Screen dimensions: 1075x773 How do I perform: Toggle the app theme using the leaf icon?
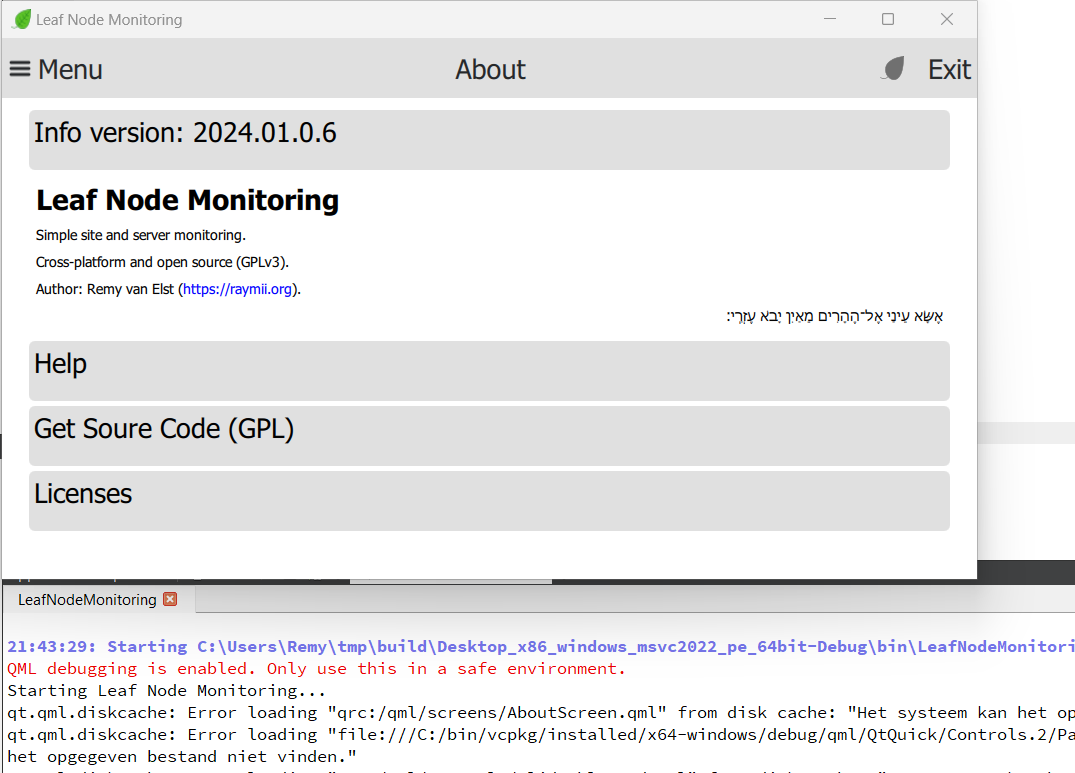coord(892,68)
